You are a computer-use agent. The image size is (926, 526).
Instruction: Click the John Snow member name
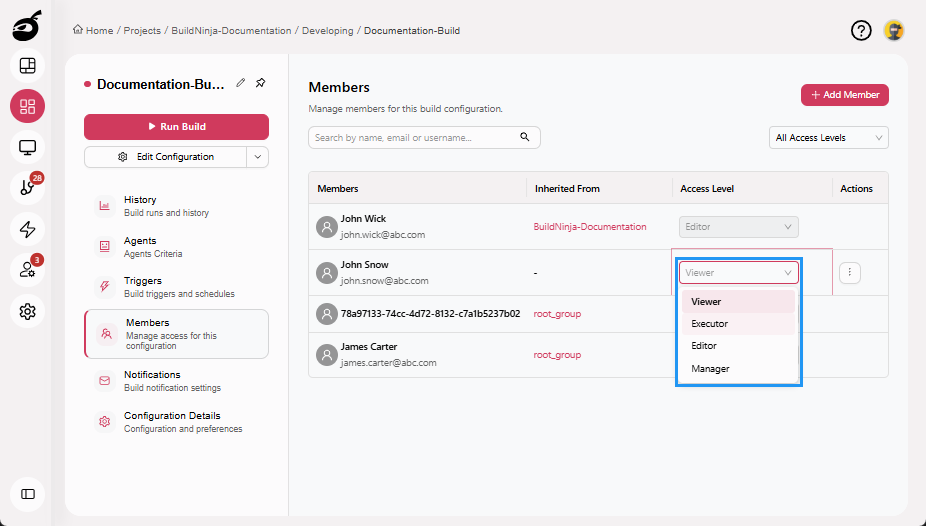364,264
